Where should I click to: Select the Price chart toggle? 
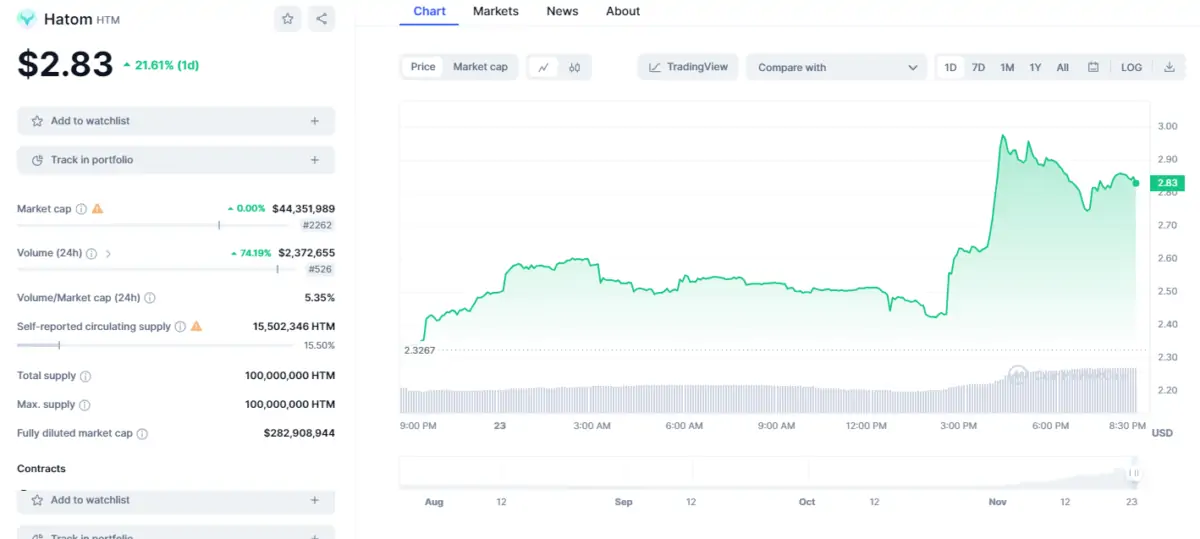[x=423, y=67]
